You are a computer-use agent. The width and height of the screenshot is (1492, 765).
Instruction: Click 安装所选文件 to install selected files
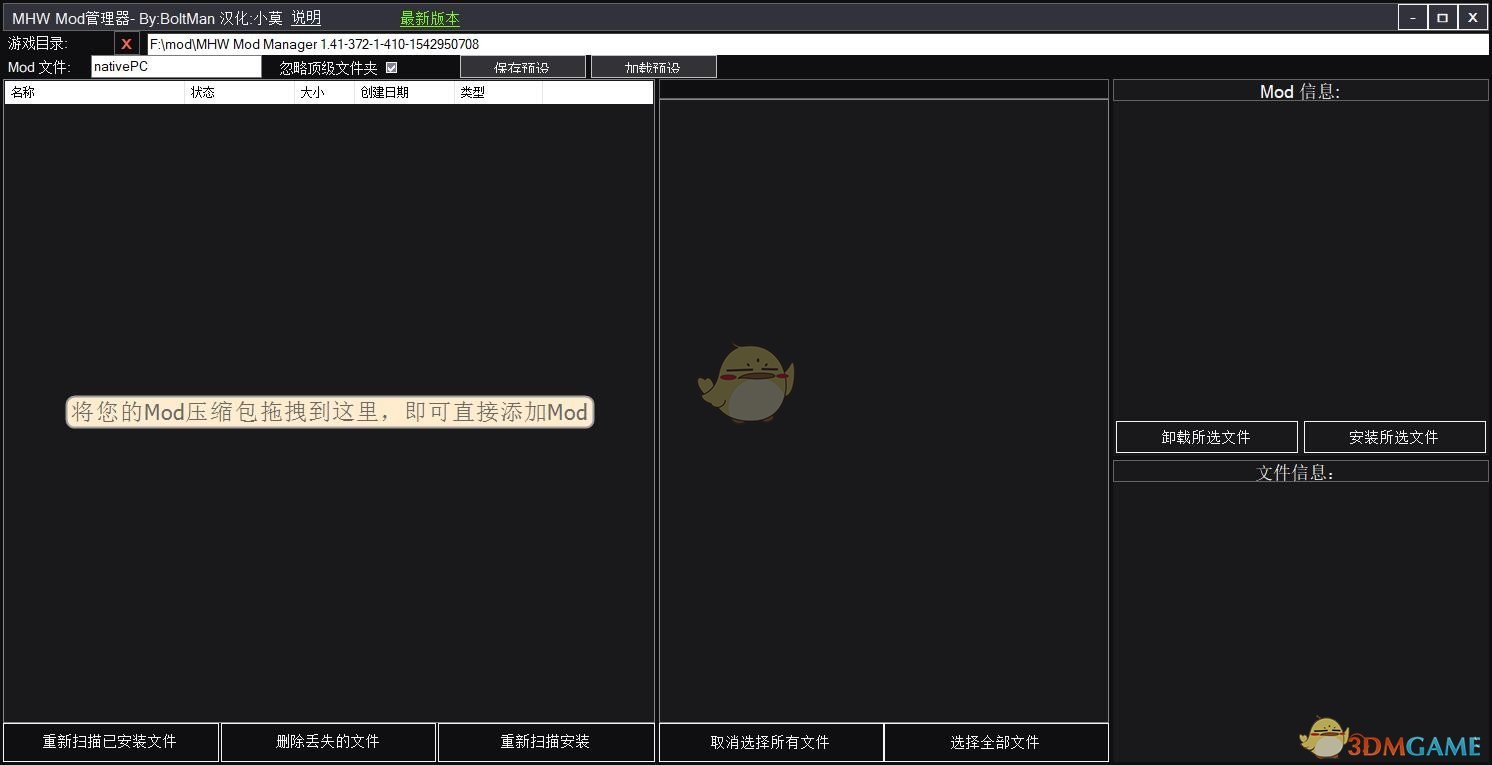pos(1395,437)
